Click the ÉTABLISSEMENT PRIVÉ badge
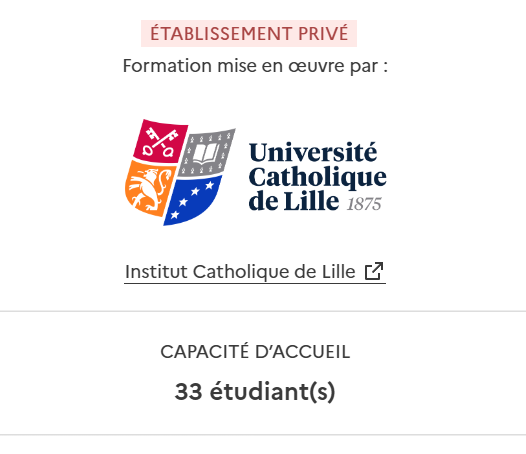This screenshot has width=526, height=454. 249,34
